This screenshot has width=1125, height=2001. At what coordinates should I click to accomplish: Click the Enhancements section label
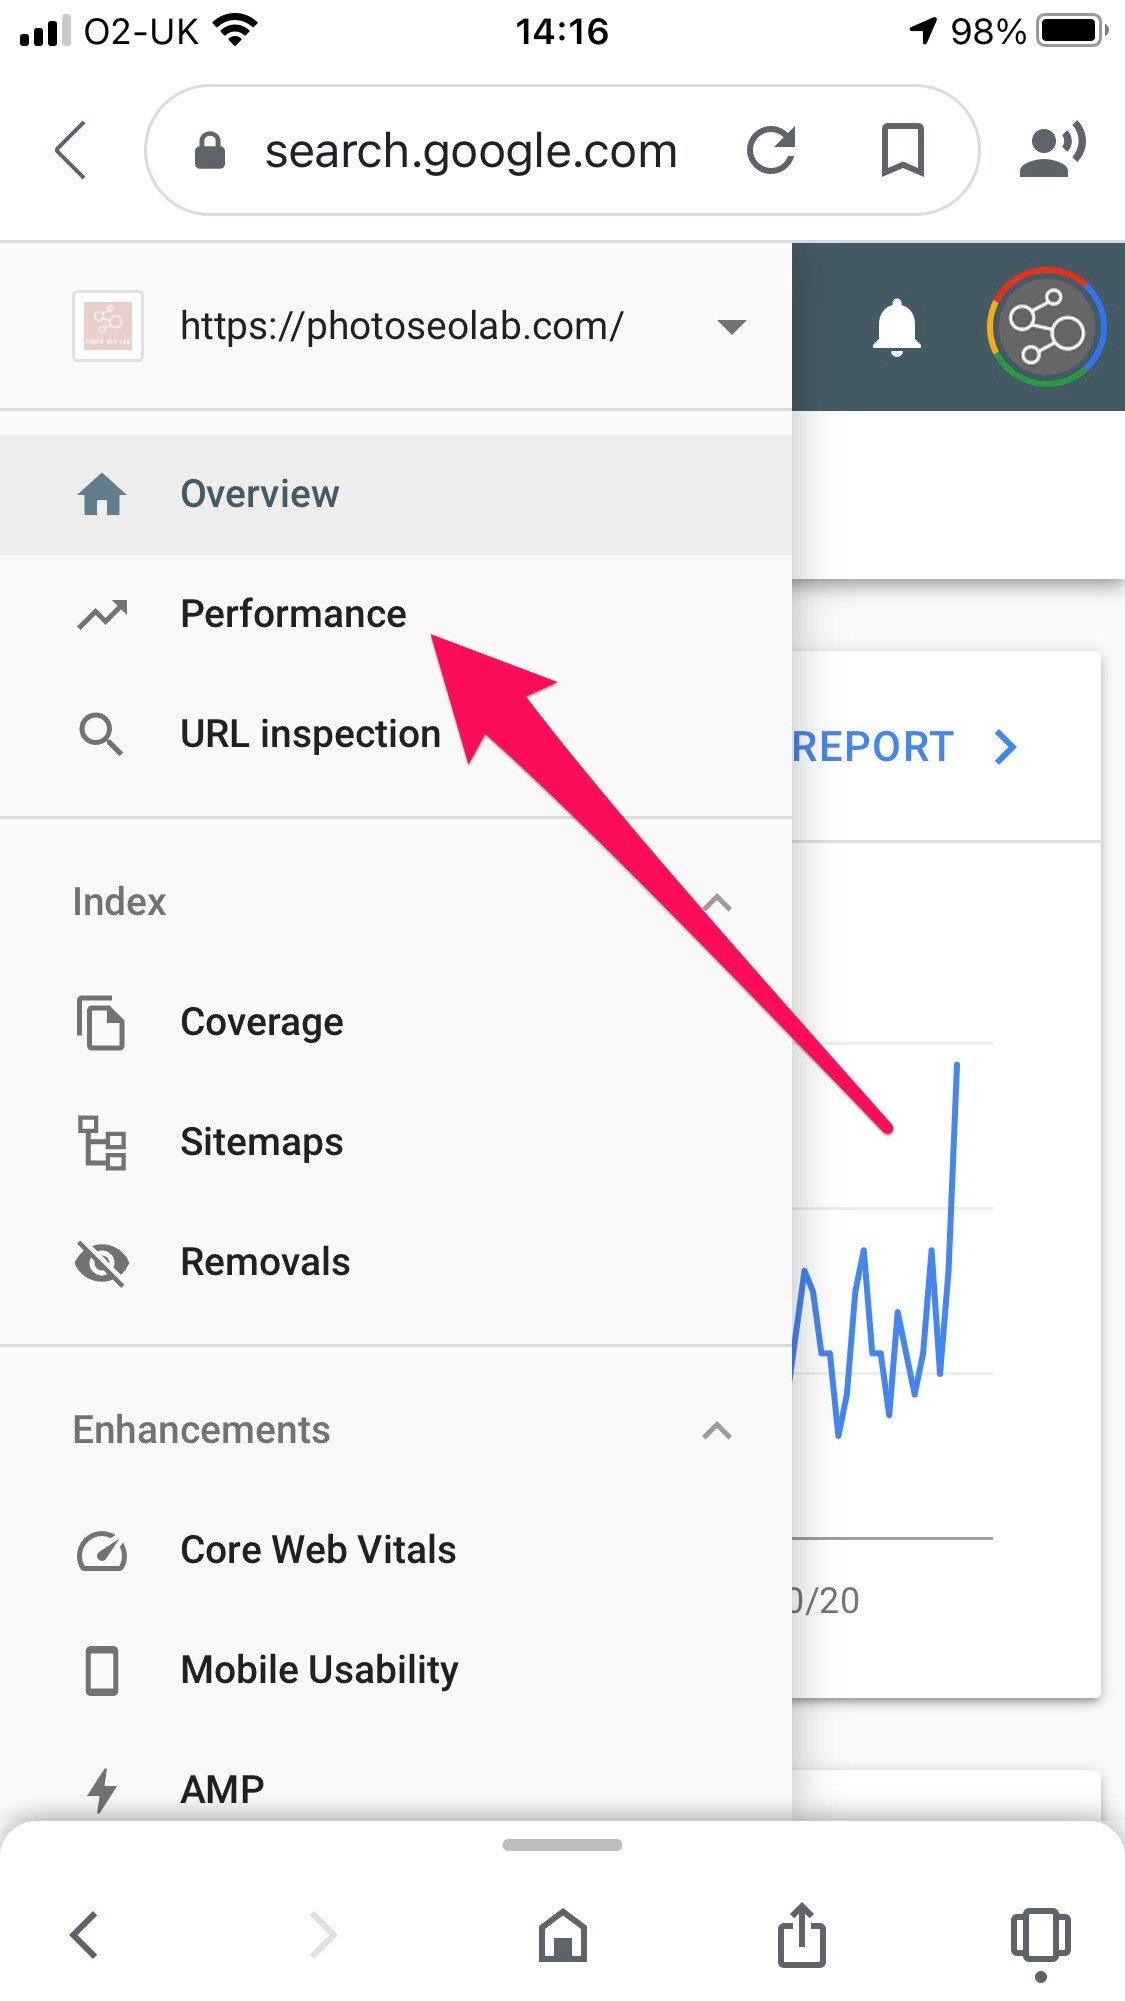pos(201,1430)
